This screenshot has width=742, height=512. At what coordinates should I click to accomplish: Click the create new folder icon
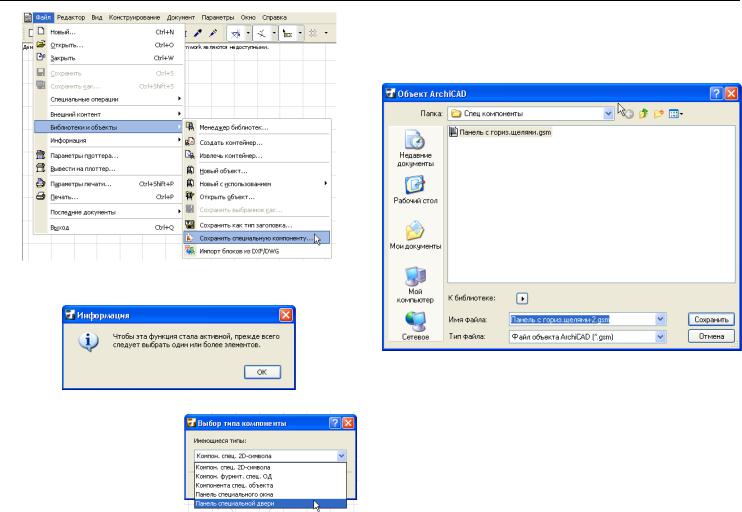coord(659,114)
